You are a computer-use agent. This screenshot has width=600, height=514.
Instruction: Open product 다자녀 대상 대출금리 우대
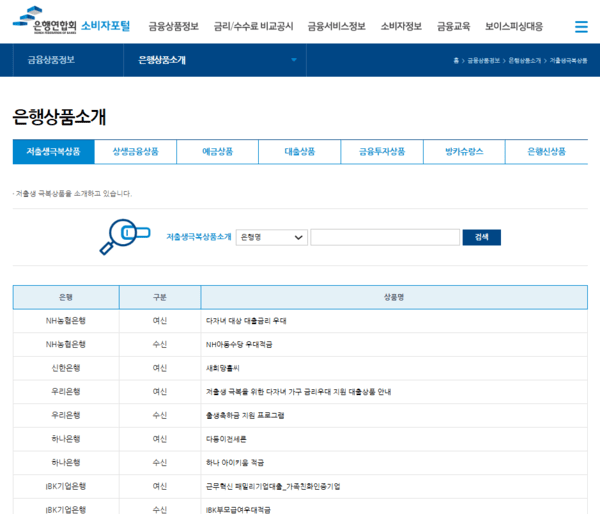point(246,321)
